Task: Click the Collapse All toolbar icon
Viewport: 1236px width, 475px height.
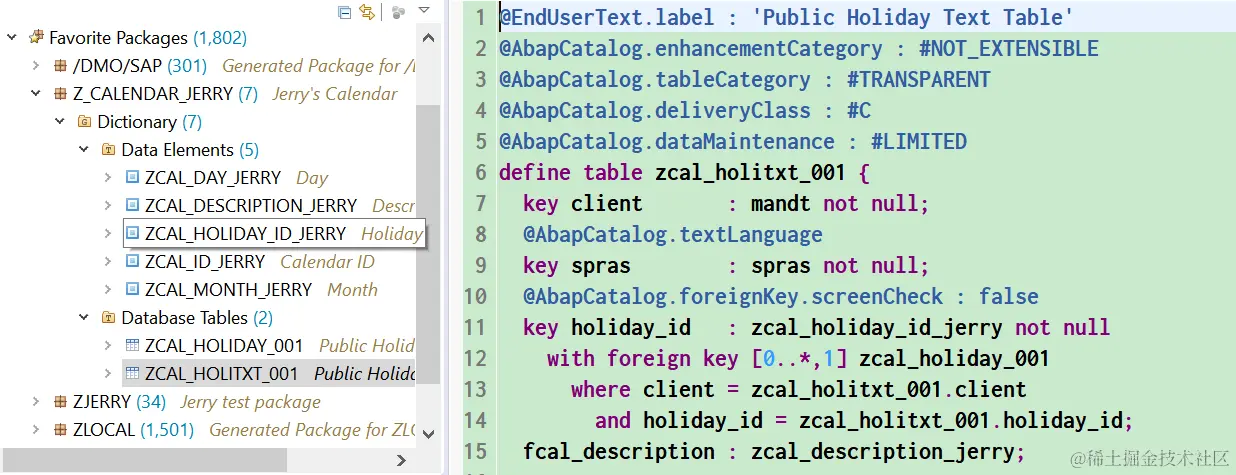Action: pos(345,12)
